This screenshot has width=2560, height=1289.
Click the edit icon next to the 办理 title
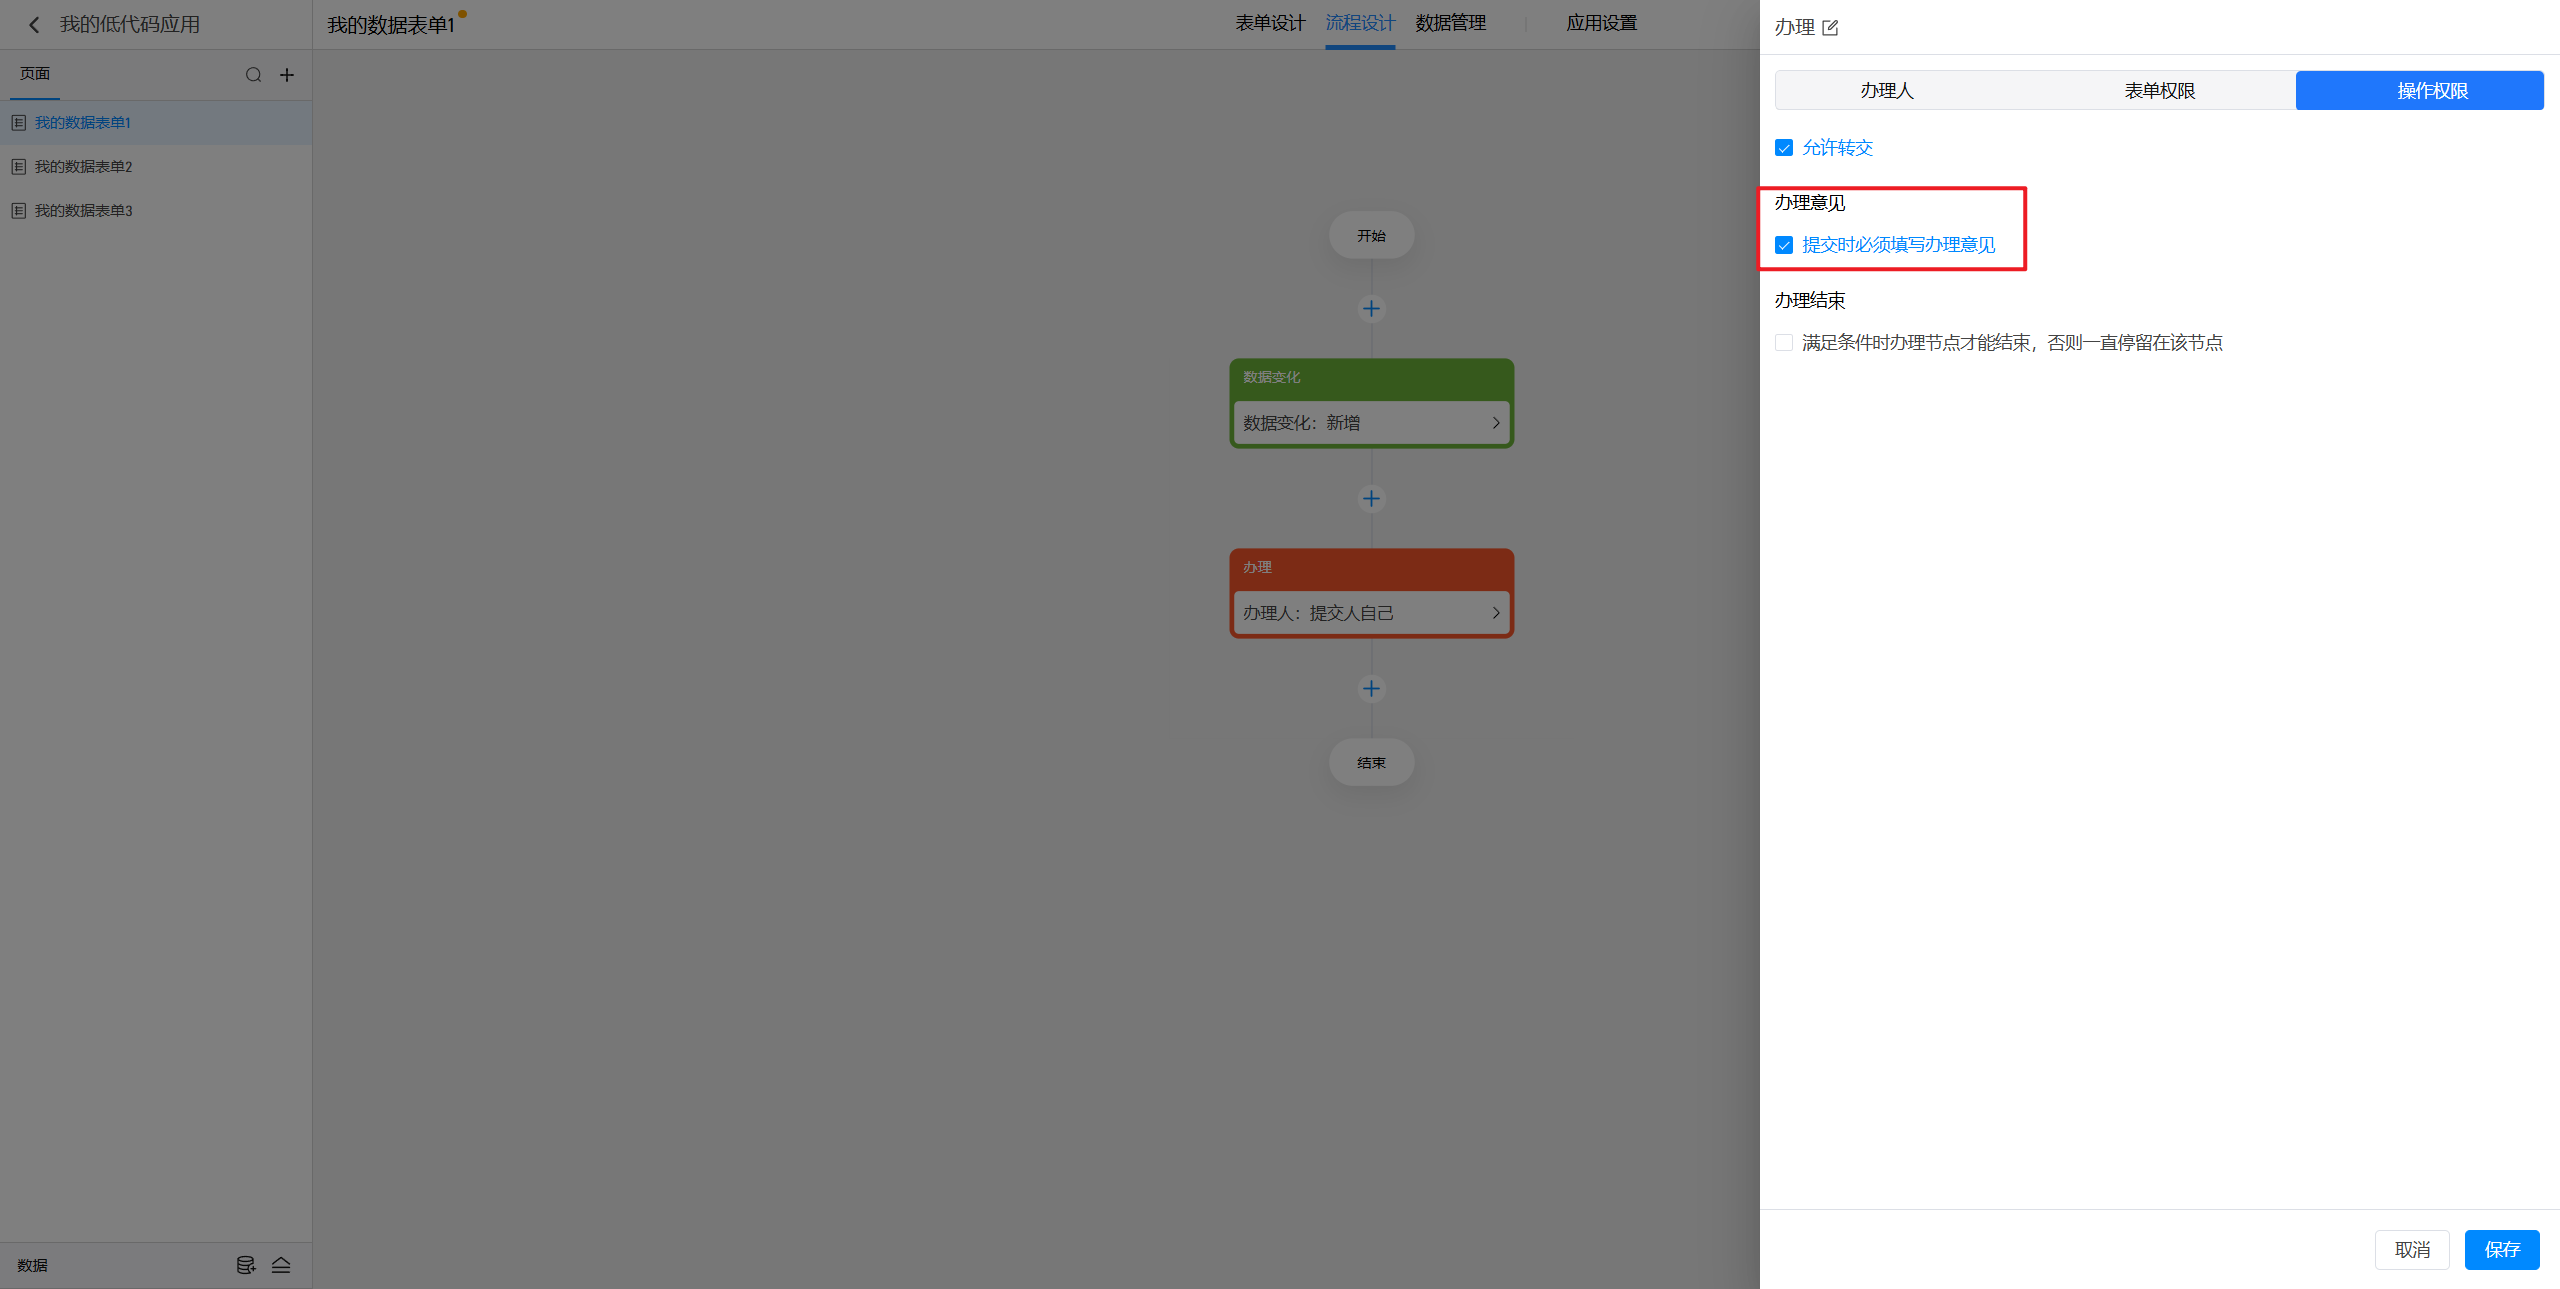point(1830,28)
